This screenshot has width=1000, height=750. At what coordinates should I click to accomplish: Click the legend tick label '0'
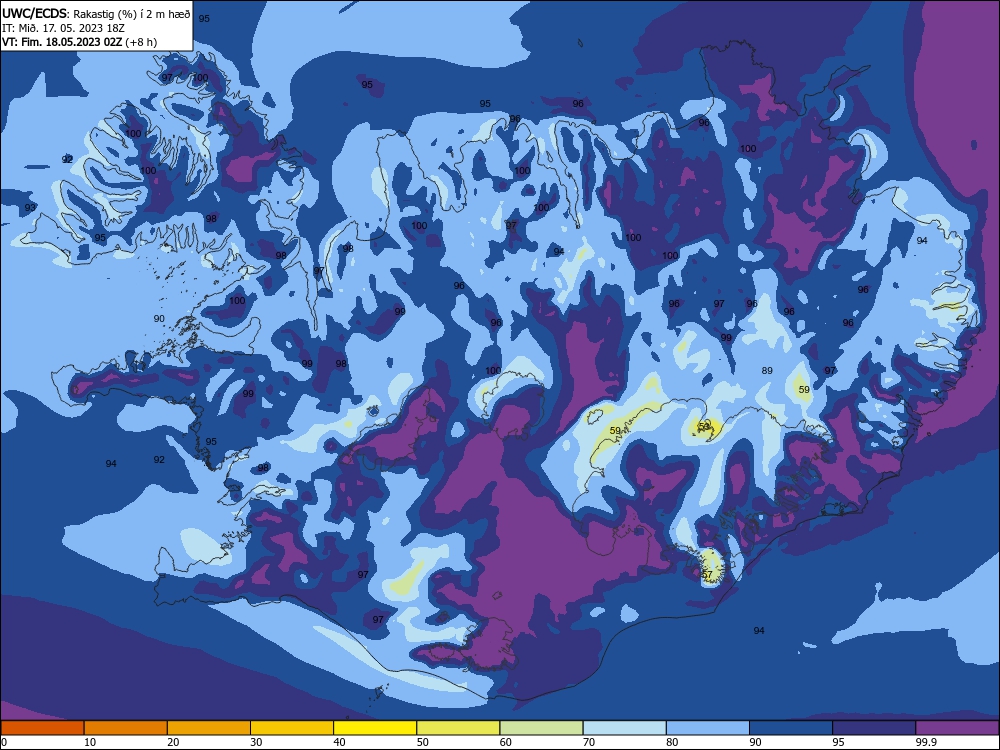click(x=4, y=742)
